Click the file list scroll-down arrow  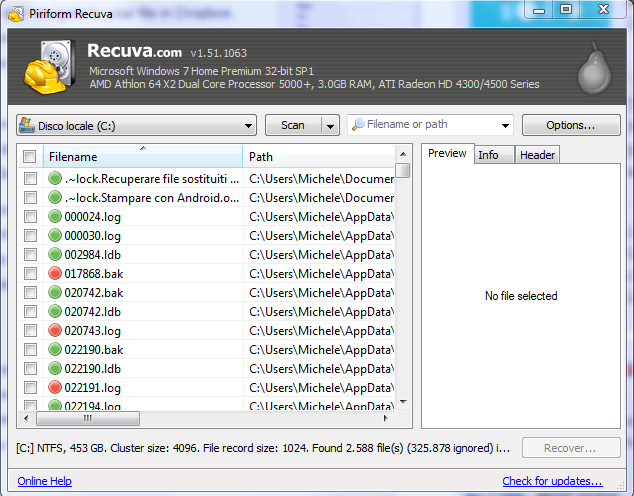403,402
